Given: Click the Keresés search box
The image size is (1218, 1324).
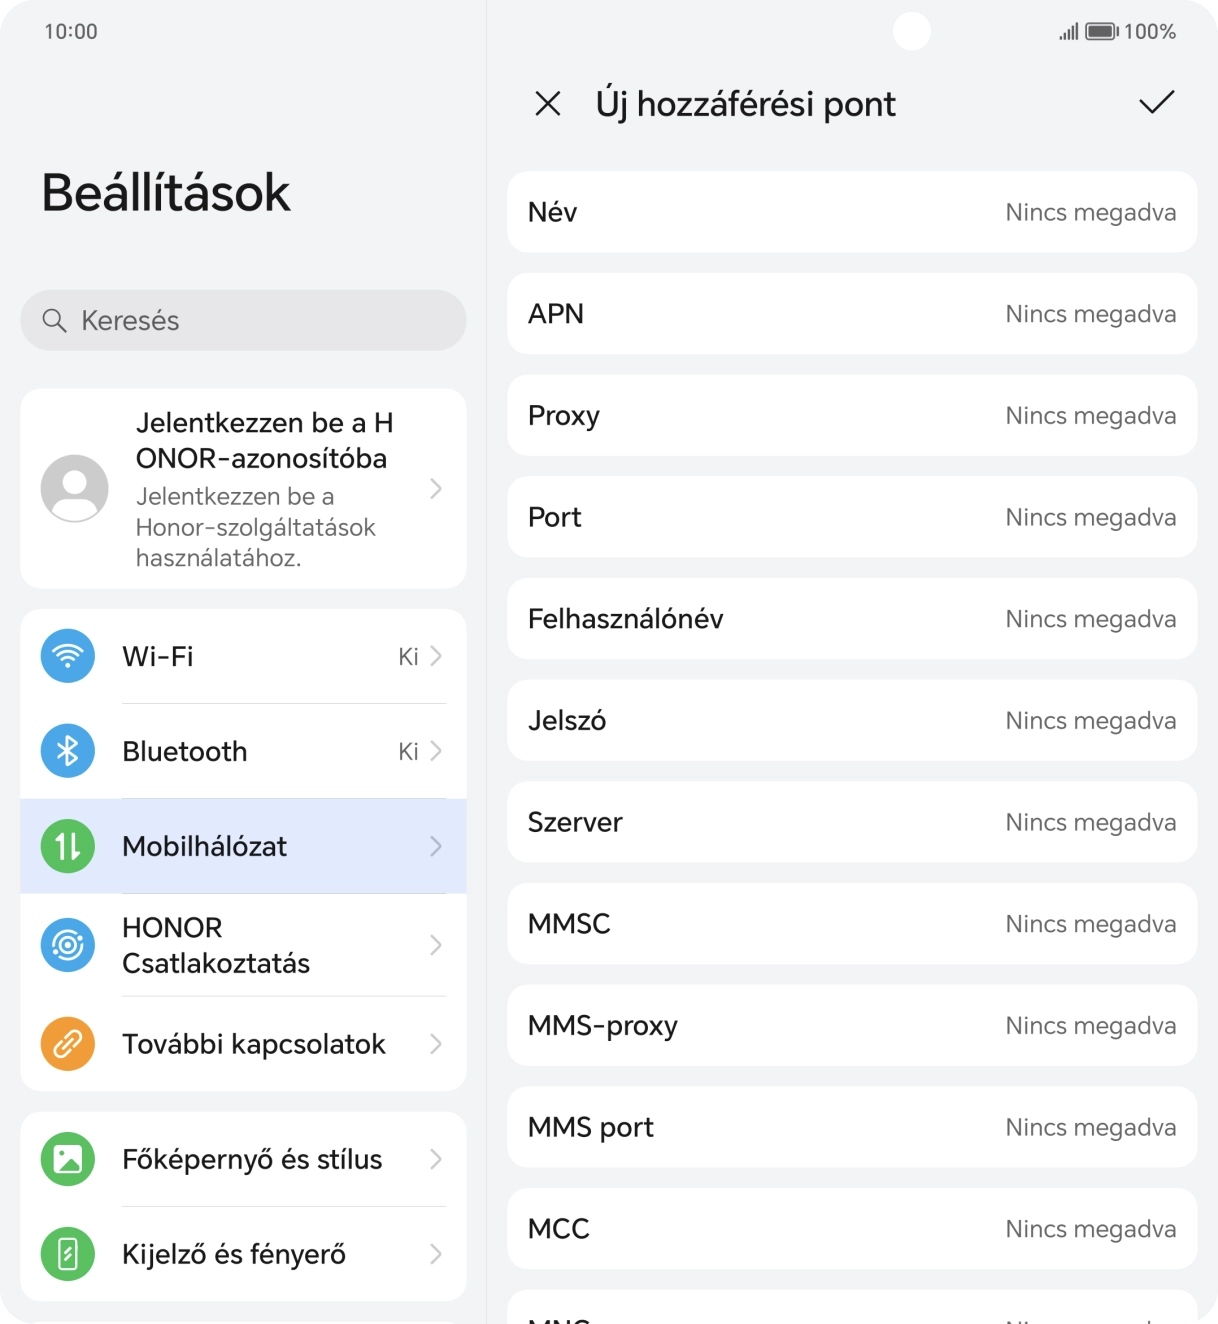Looking at the screenshot, I should click(x=243, y=320).
